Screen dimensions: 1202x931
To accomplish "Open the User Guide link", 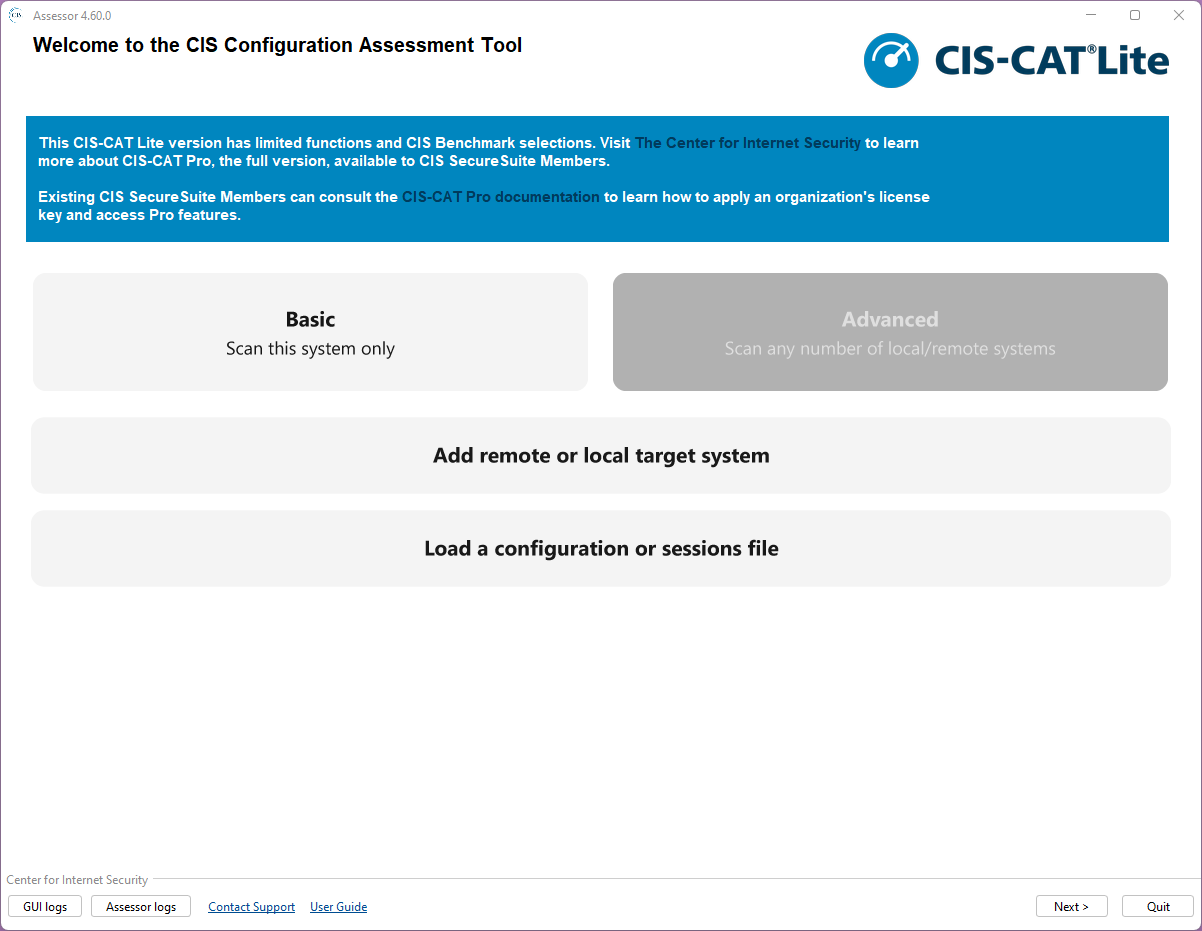I will 338,907.
